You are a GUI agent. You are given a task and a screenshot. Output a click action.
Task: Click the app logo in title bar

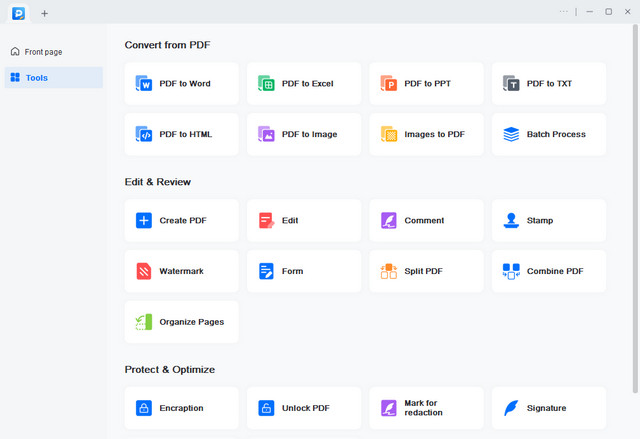pyautogui.click(x=18, y=13)
